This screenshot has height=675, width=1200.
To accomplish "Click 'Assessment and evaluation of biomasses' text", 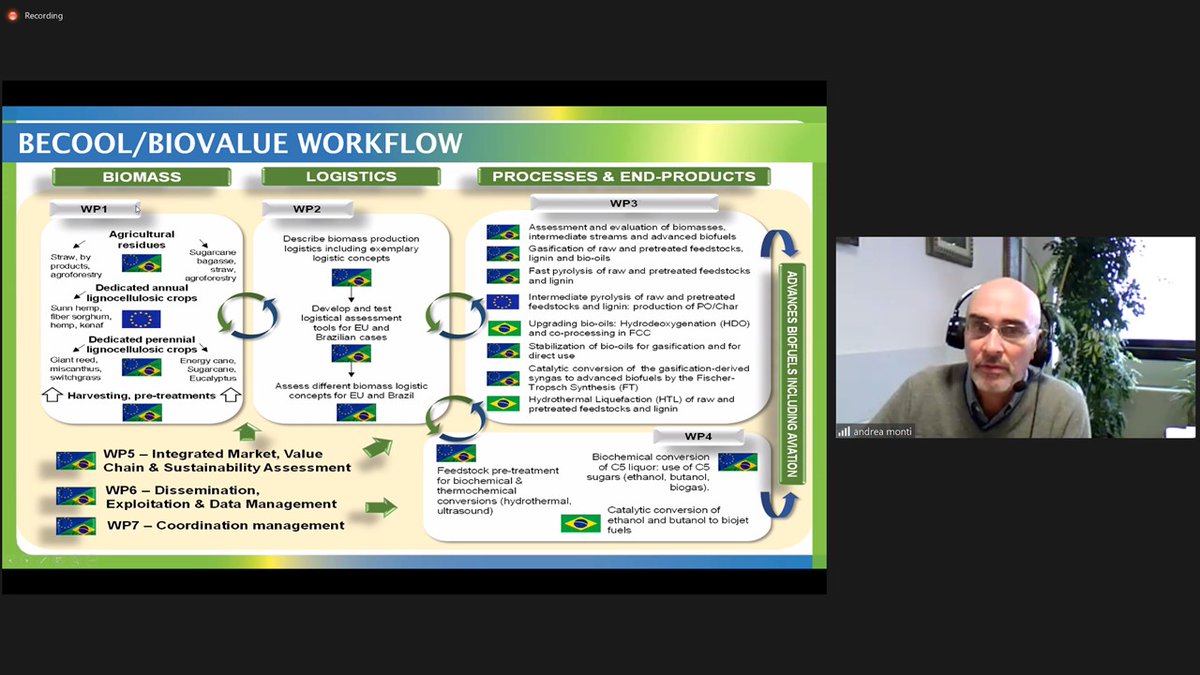I will coord(631,232).
